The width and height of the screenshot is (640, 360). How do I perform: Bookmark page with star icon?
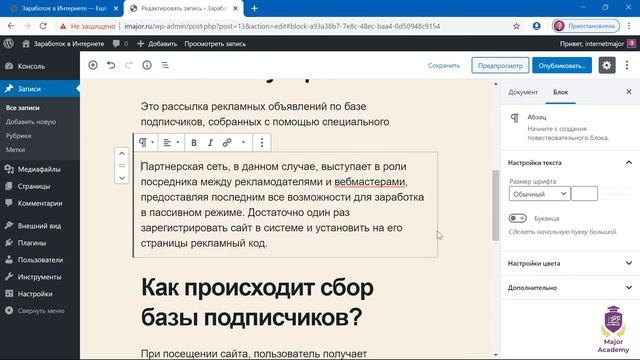[x=516, y=26]
